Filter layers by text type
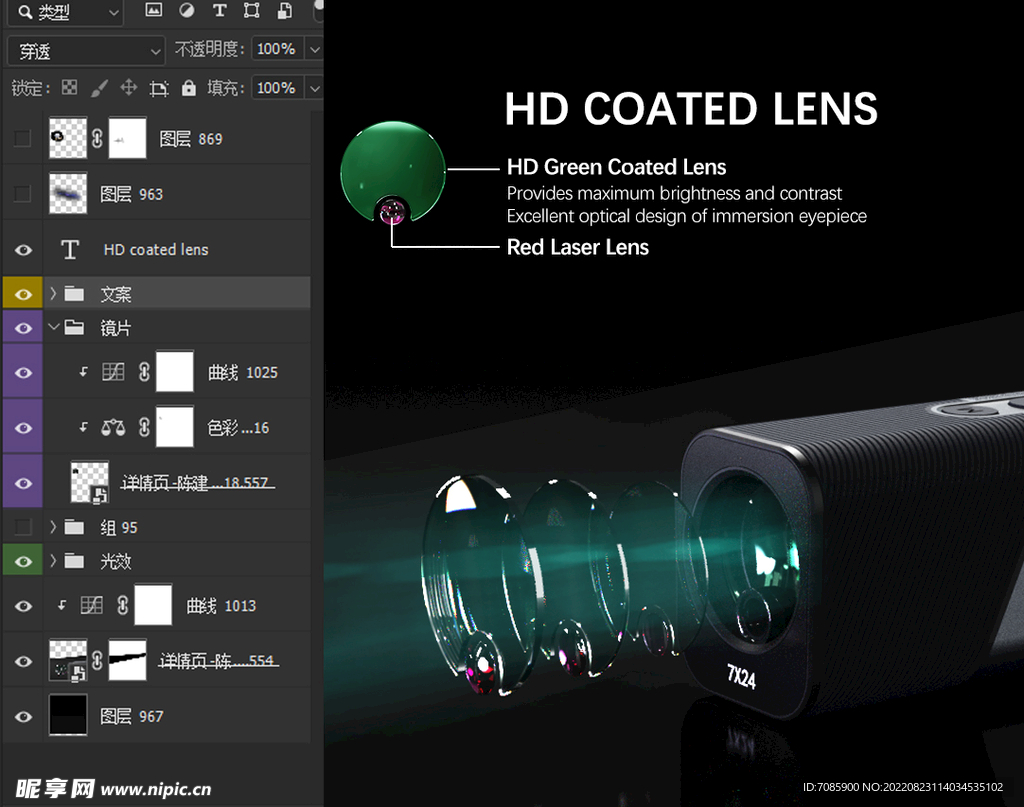The height and width of the screenshot is (807, 1024). [219, 11]
